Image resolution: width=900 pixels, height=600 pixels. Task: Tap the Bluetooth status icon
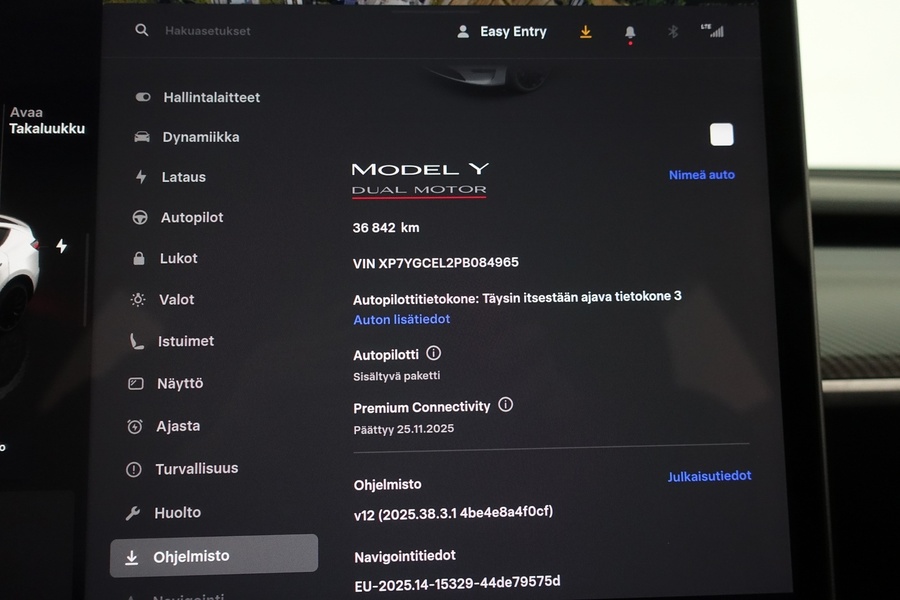click(x=672, y=31)
